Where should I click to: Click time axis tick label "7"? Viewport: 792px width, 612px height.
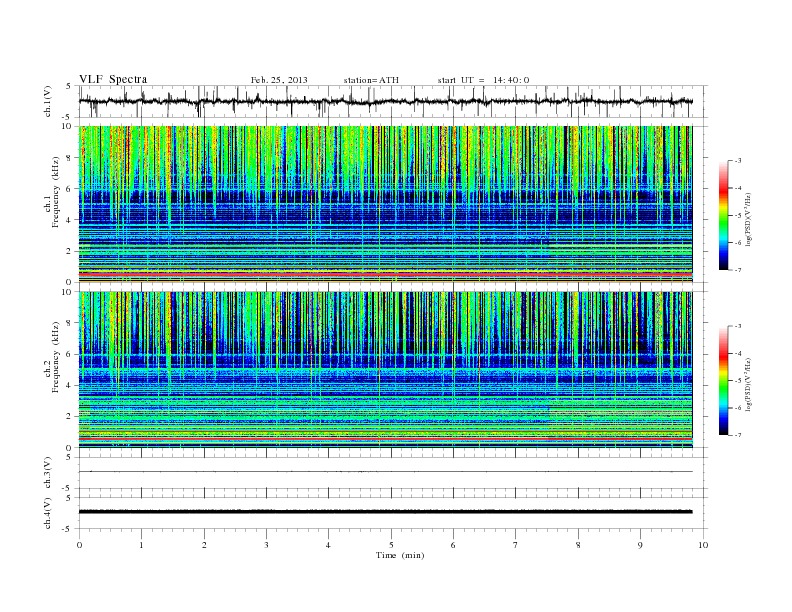(516, 545)
